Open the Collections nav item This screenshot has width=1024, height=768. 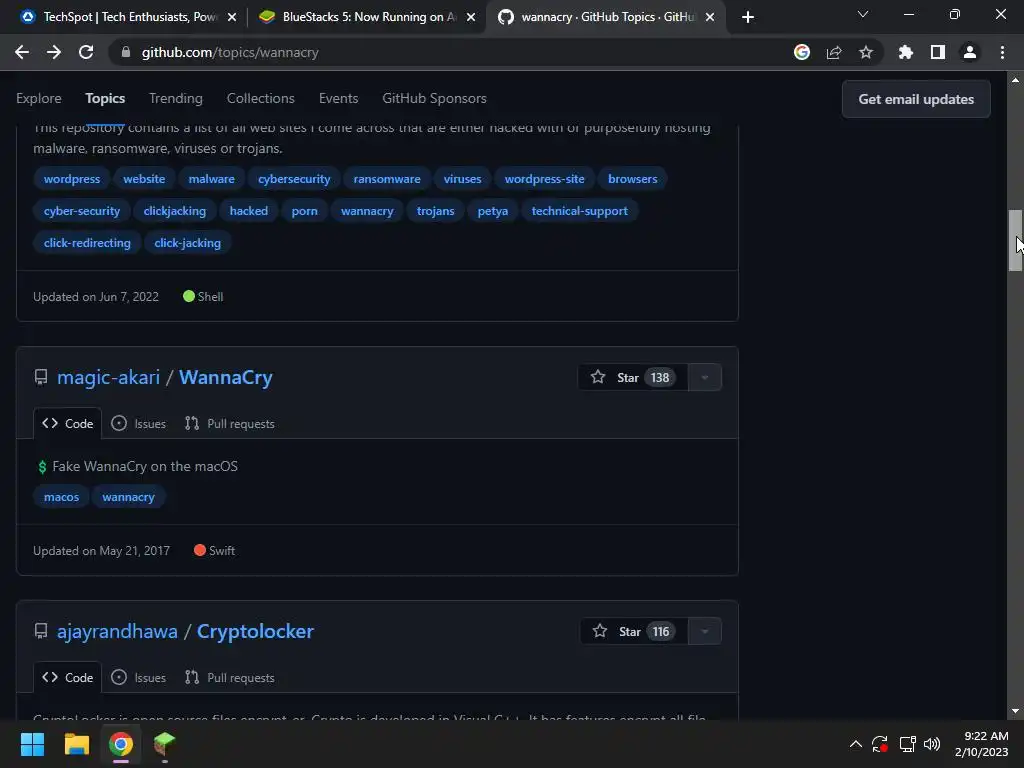(x=261, y=98)
